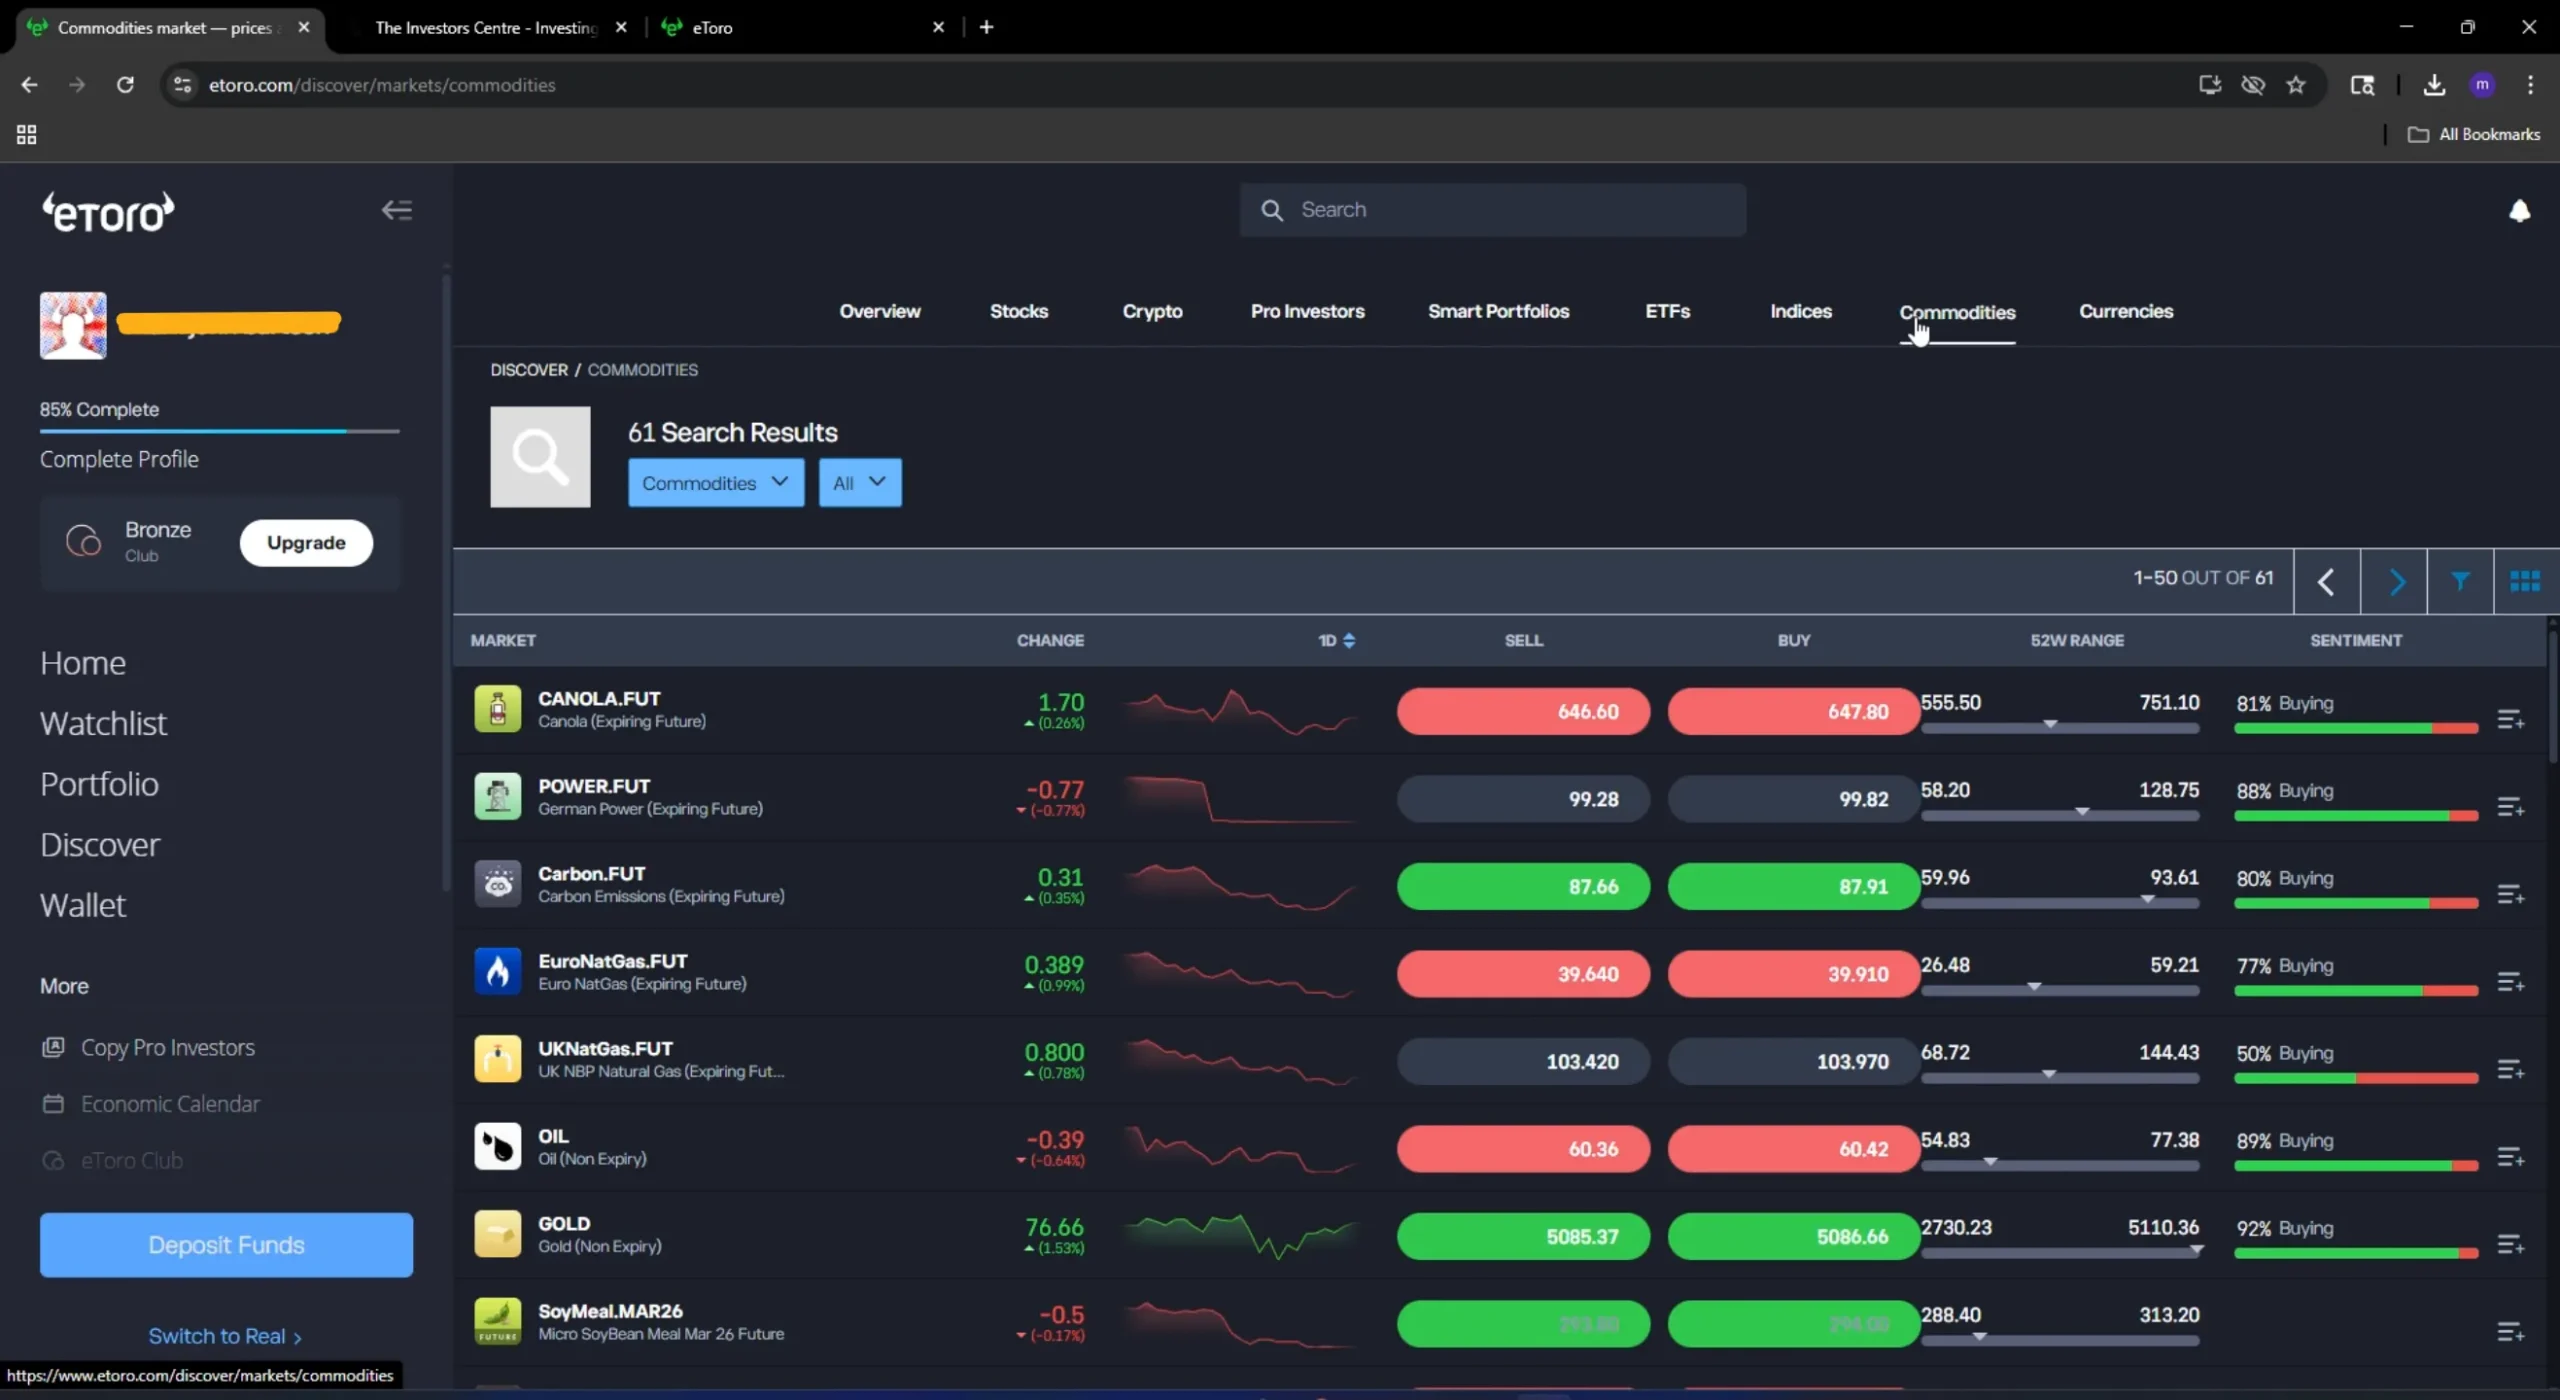The height and width of the screenshot is (1400, 2560).
Task: Click the profile avatar picture
Action: (73, 325)
